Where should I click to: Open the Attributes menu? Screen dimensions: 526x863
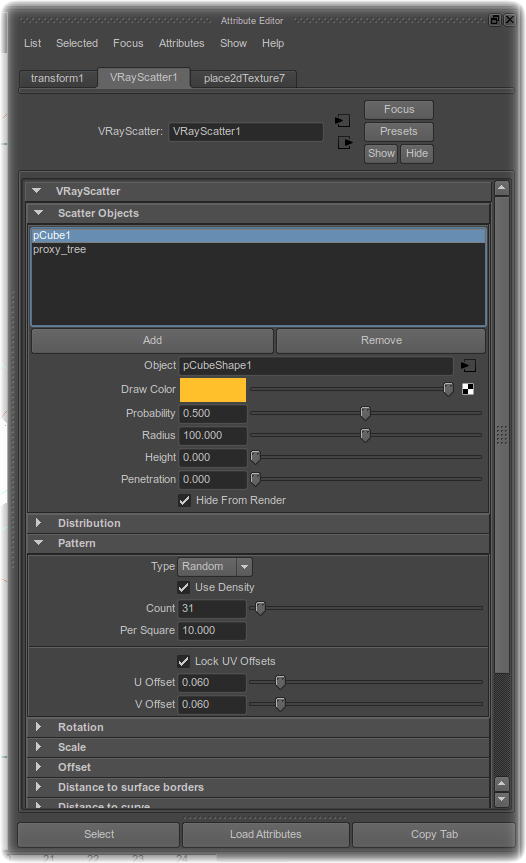pos(182,43)
